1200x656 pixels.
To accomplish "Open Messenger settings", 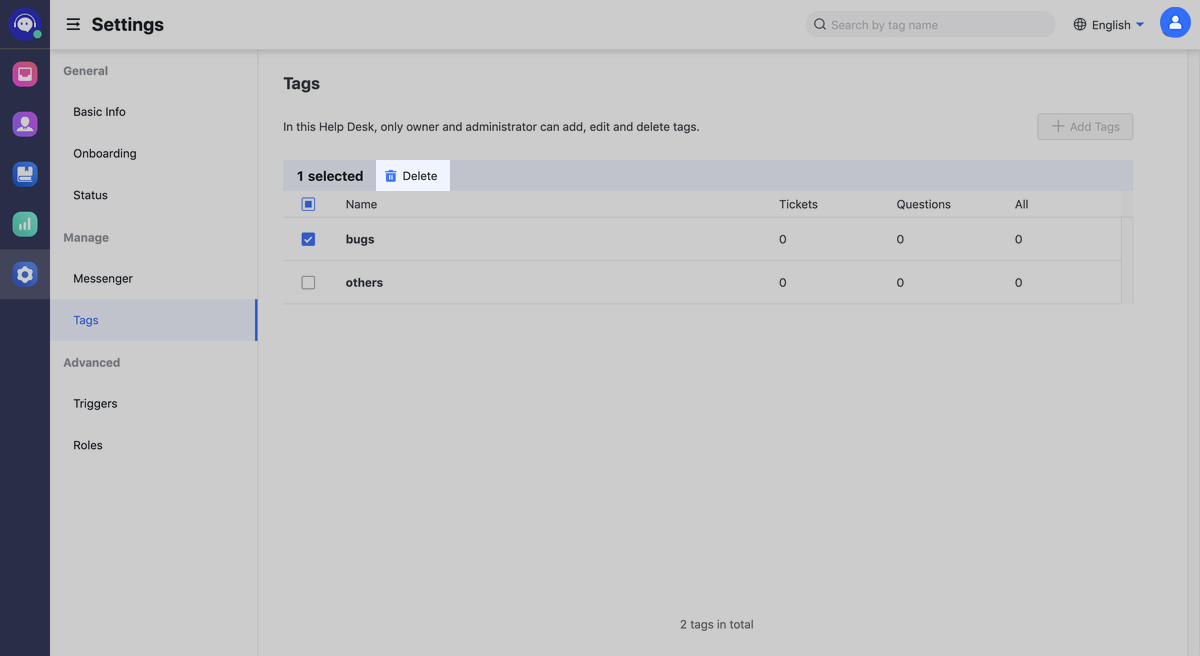I will (103, 279).
